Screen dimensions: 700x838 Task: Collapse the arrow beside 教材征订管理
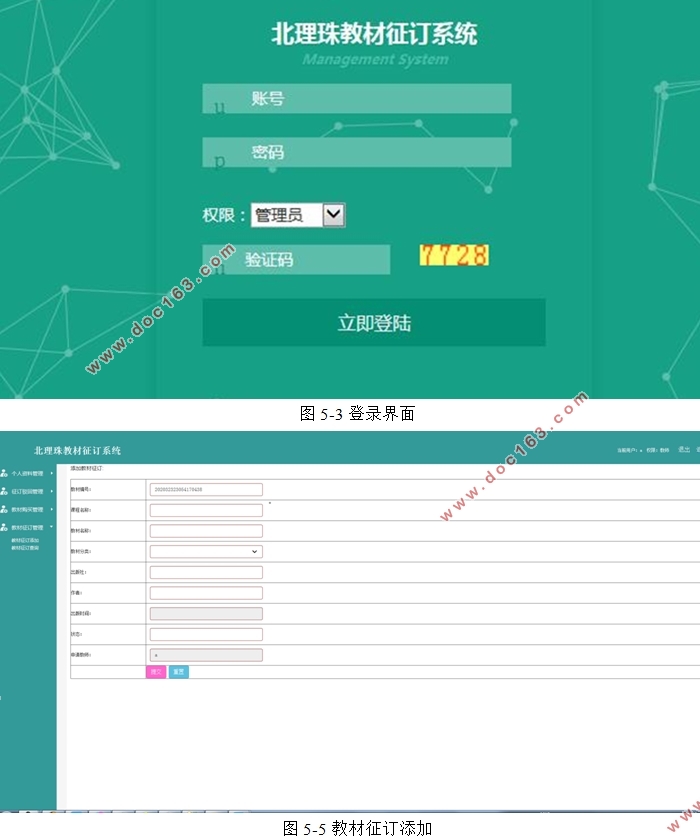51,527
